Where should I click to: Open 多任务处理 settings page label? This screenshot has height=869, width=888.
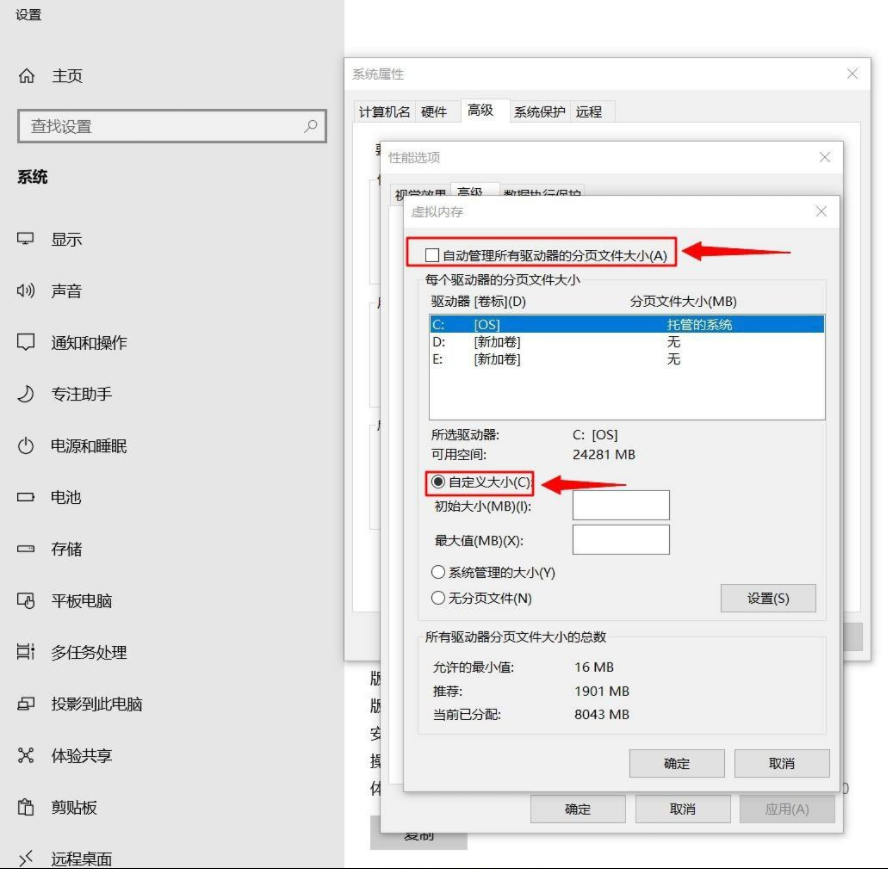tap(89, 652)
